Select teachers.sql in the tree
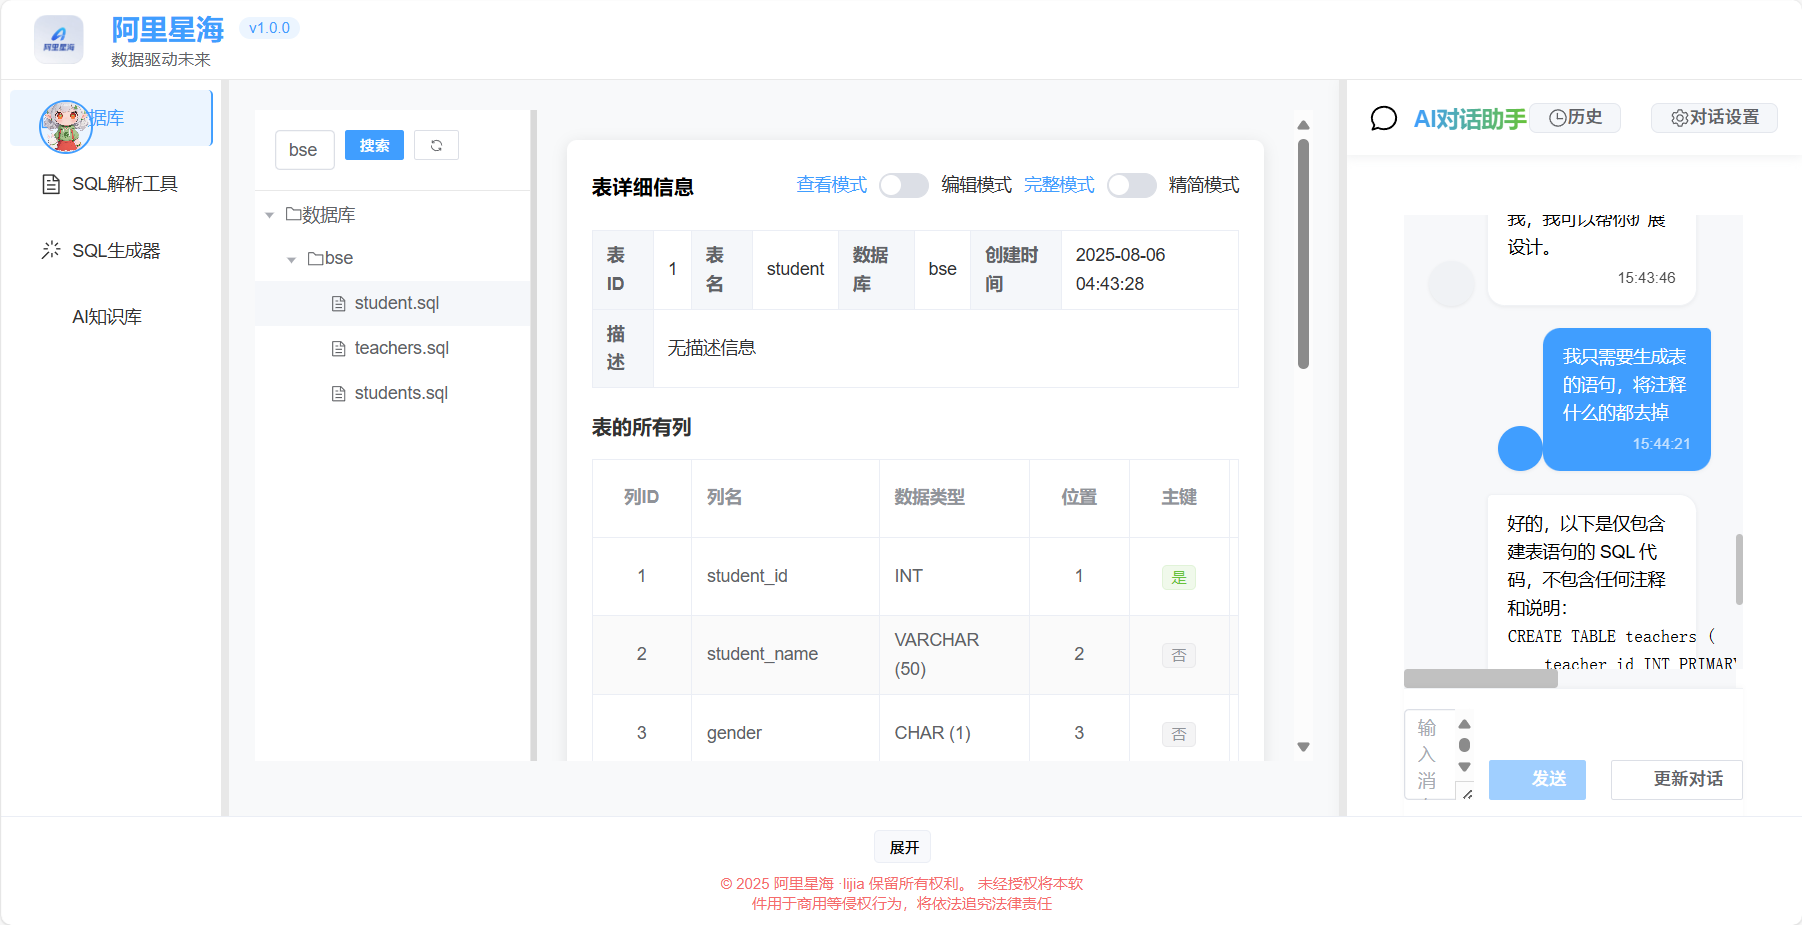1802x925 pixels. (392, 348)
